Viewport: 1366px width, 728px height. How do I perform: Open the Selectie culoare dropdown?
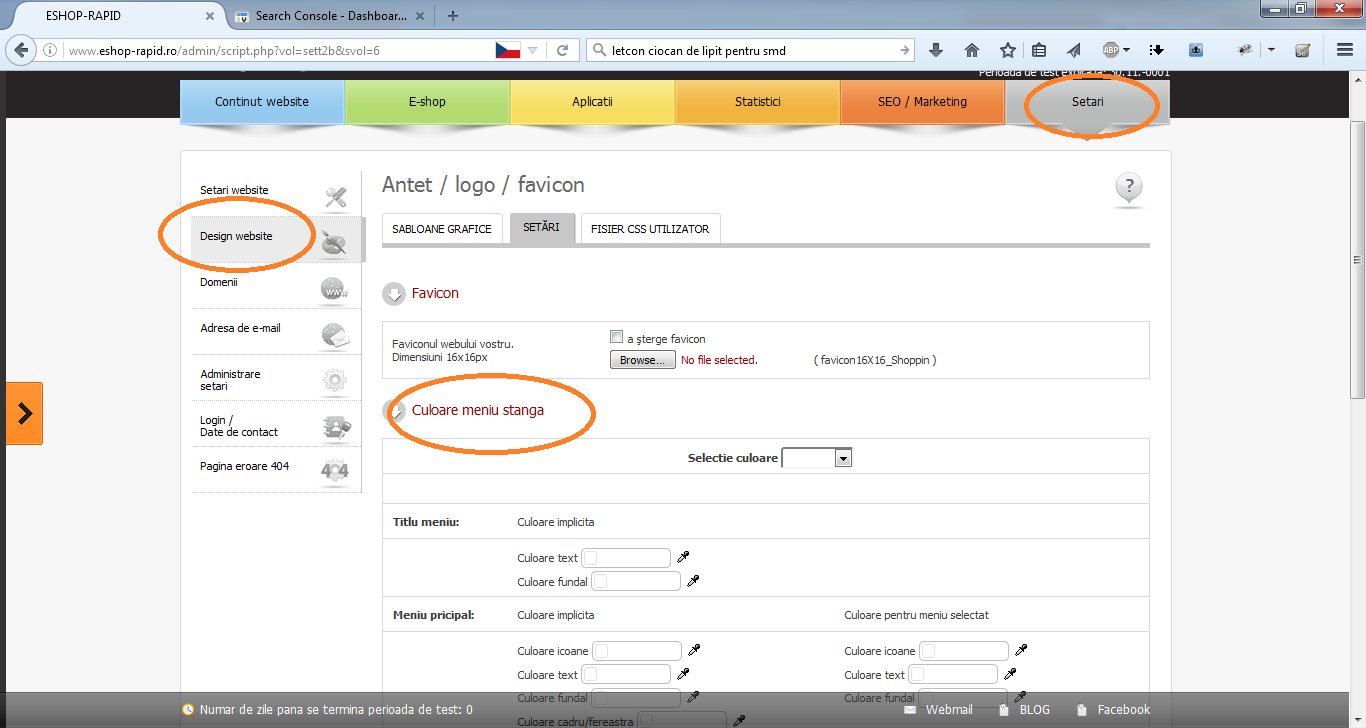[817, 458]
